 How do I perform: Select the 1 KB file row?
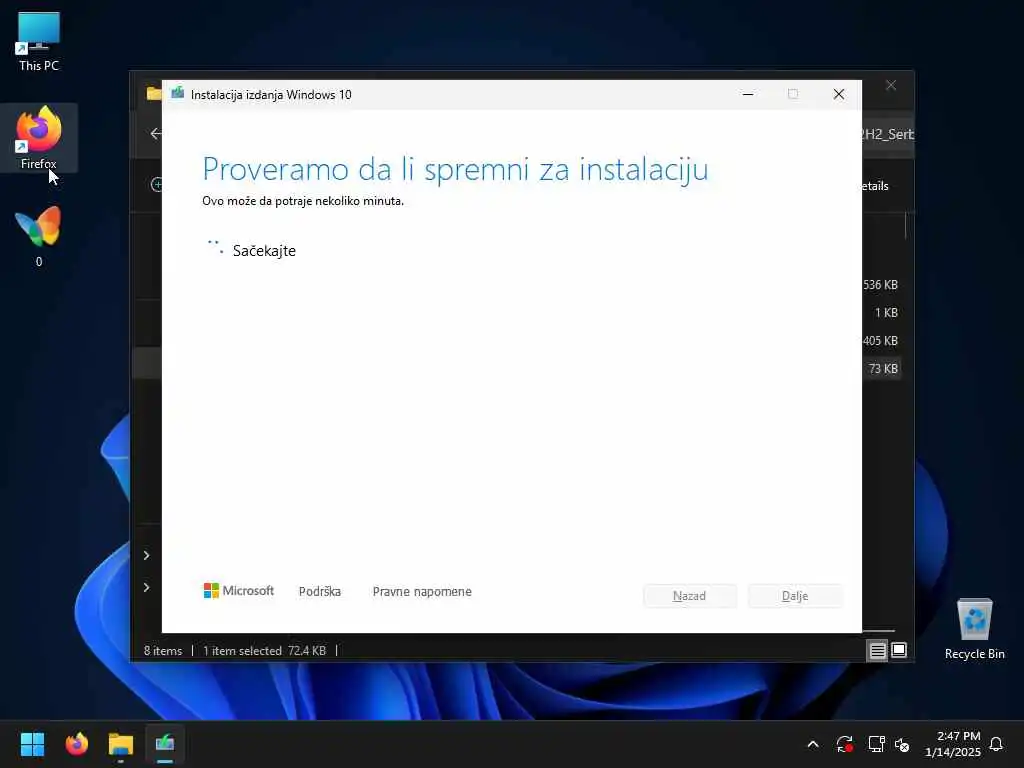(880, 313)
